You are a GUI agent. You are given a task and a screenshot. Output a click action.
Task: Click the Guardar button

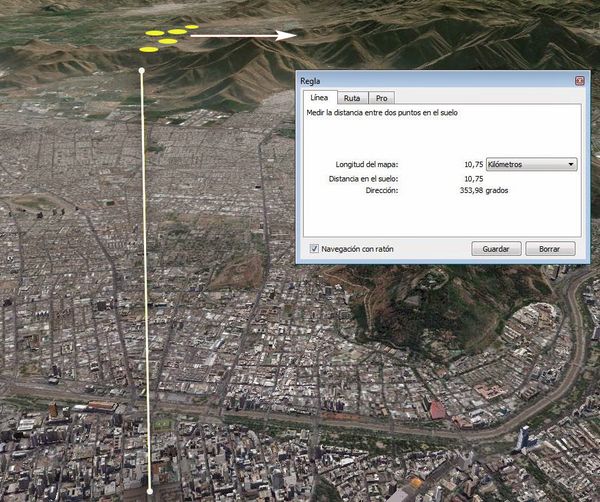(496, 248)
